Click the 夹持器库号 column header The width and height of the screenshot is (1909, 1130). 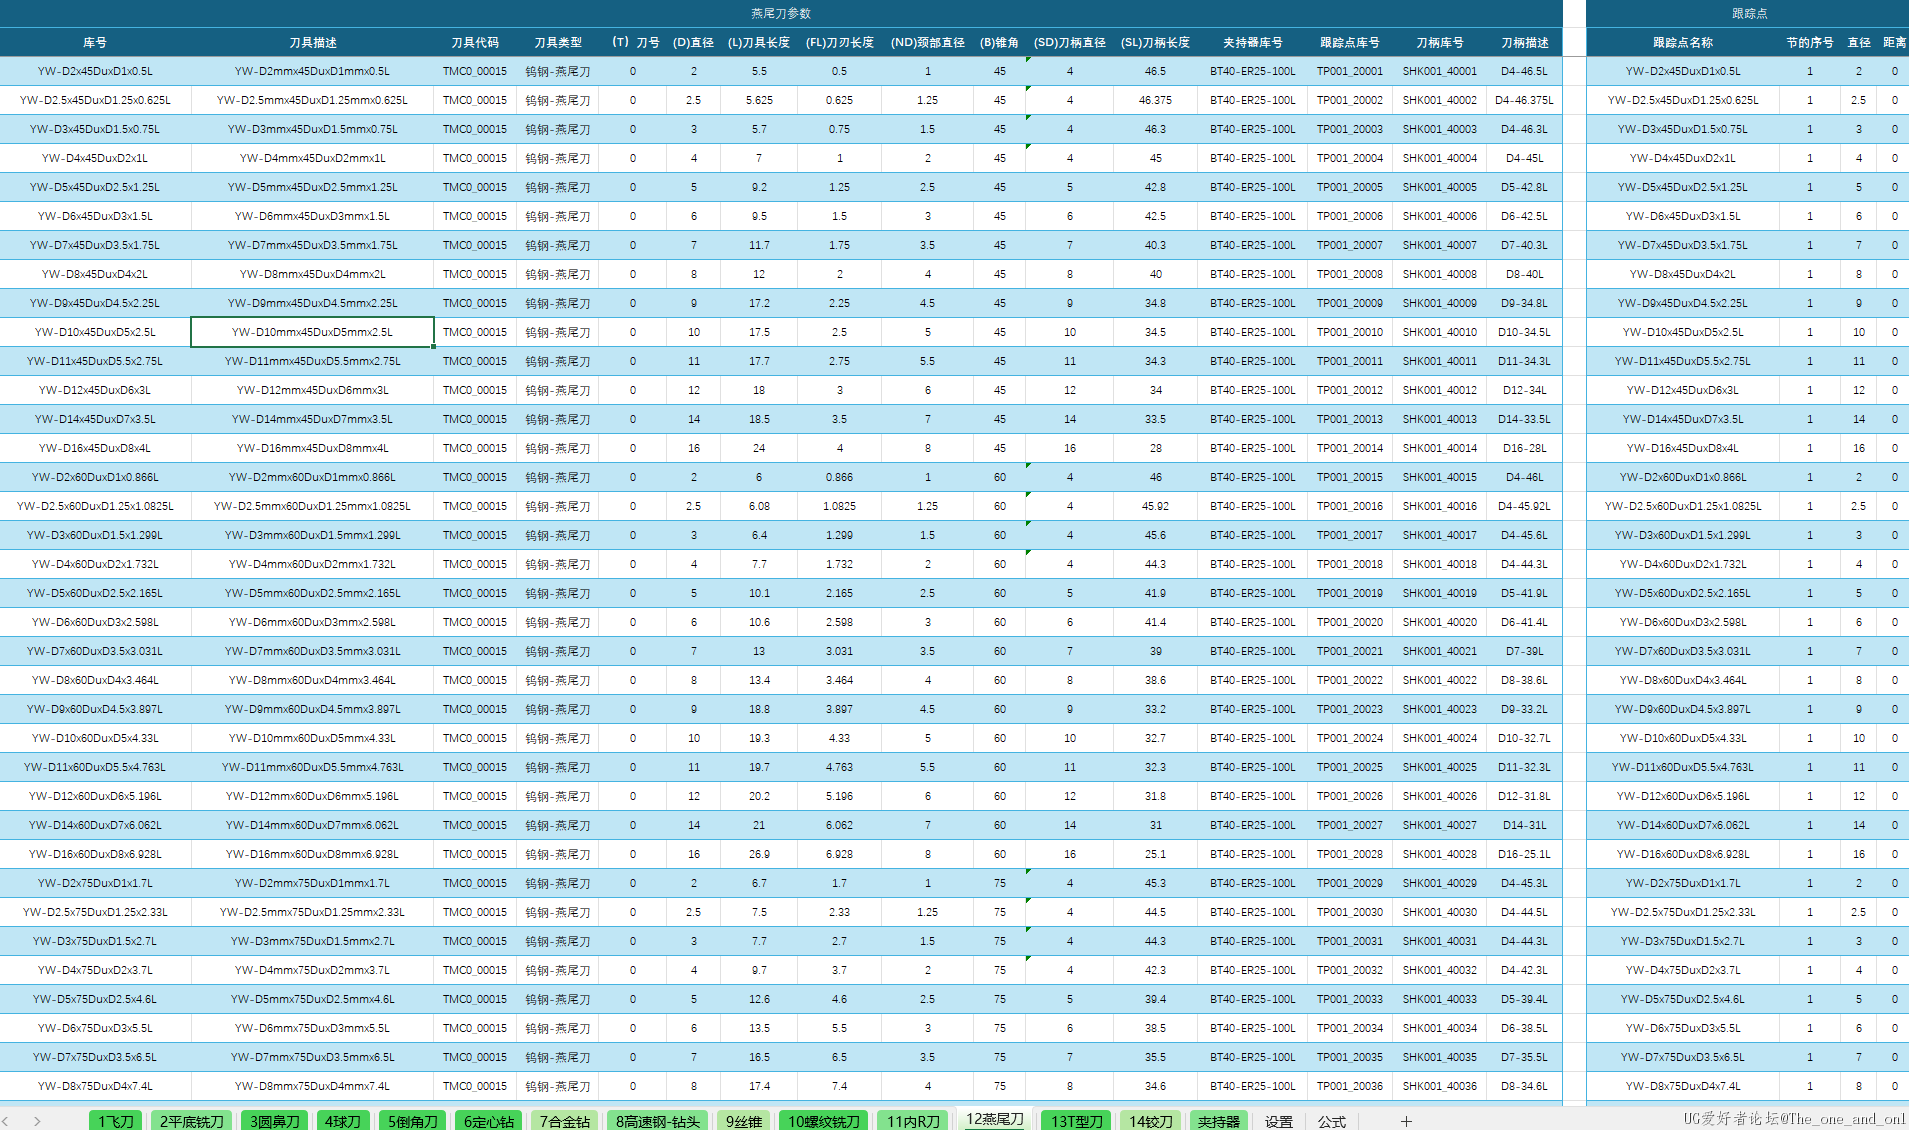[1253, 42]
